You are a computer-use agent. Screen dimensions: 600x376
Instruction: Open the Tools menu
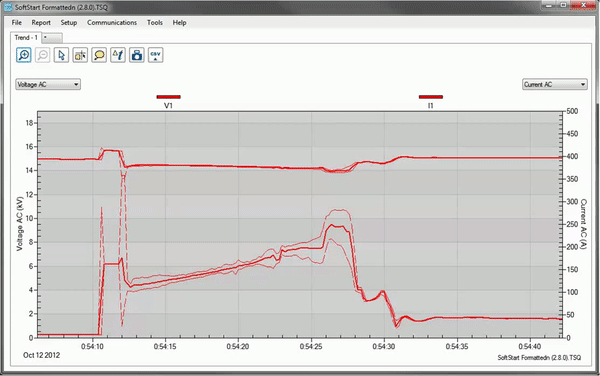click(155, 23)
